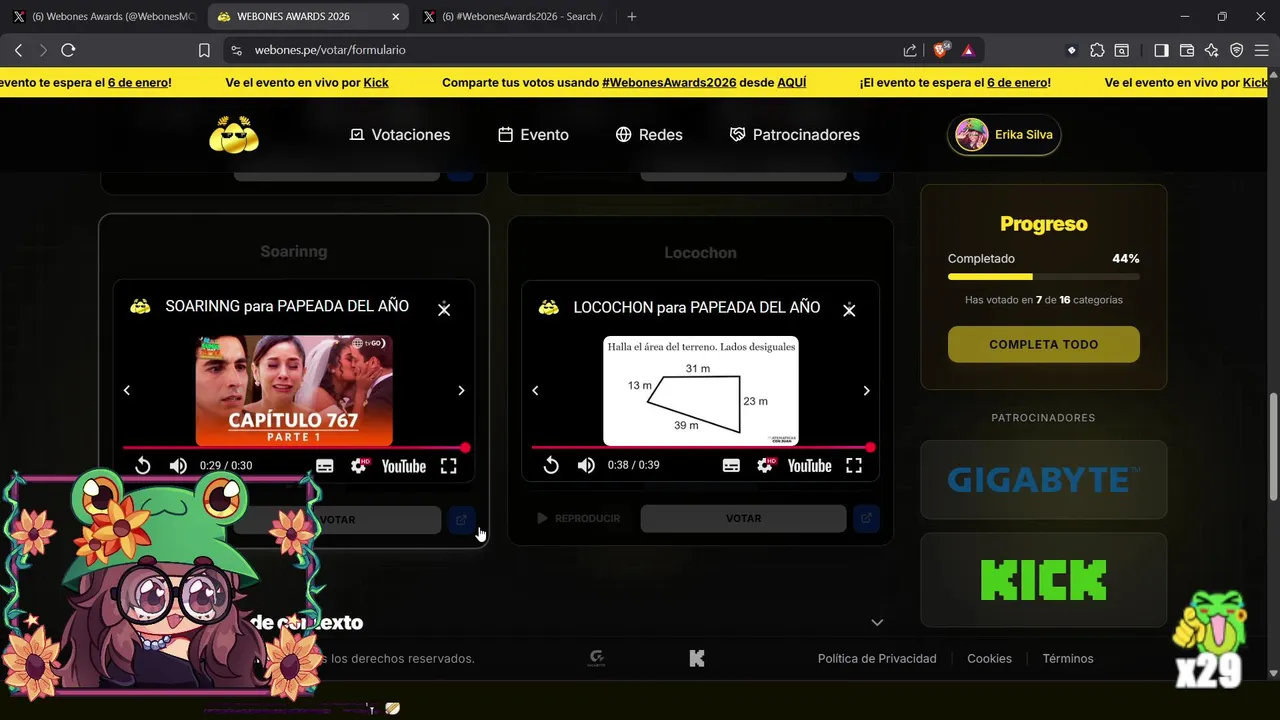Open the GIGABYTE sponsor card

1043,480
